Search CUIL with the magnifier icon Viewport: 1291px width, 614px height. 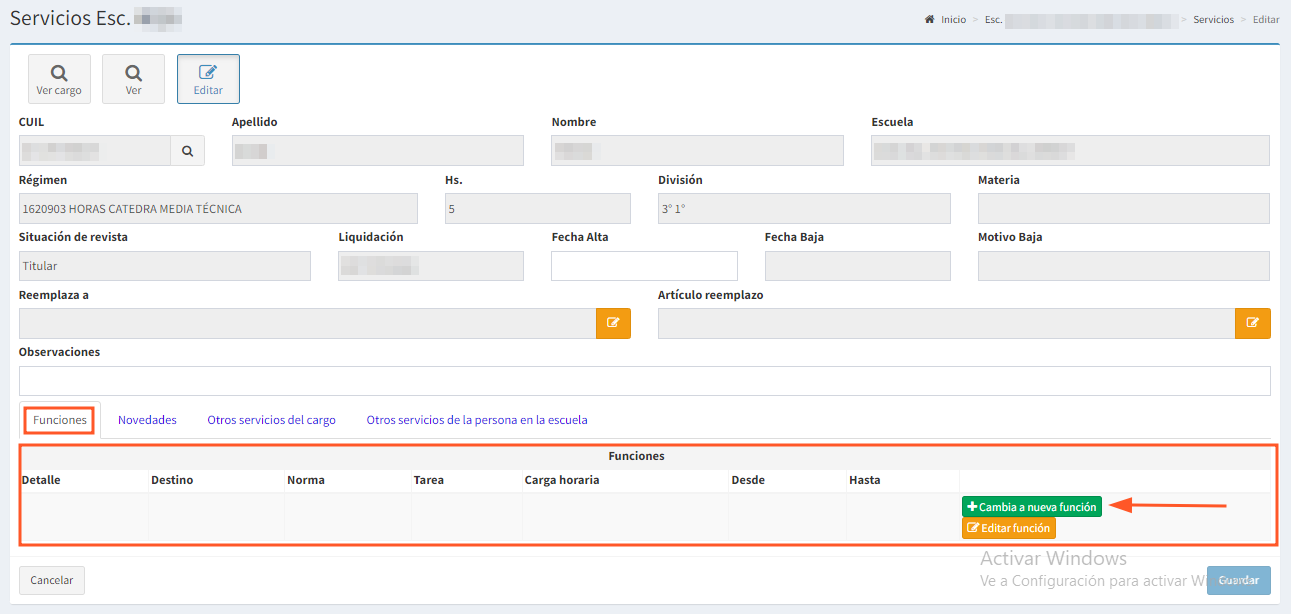point(187,151)
